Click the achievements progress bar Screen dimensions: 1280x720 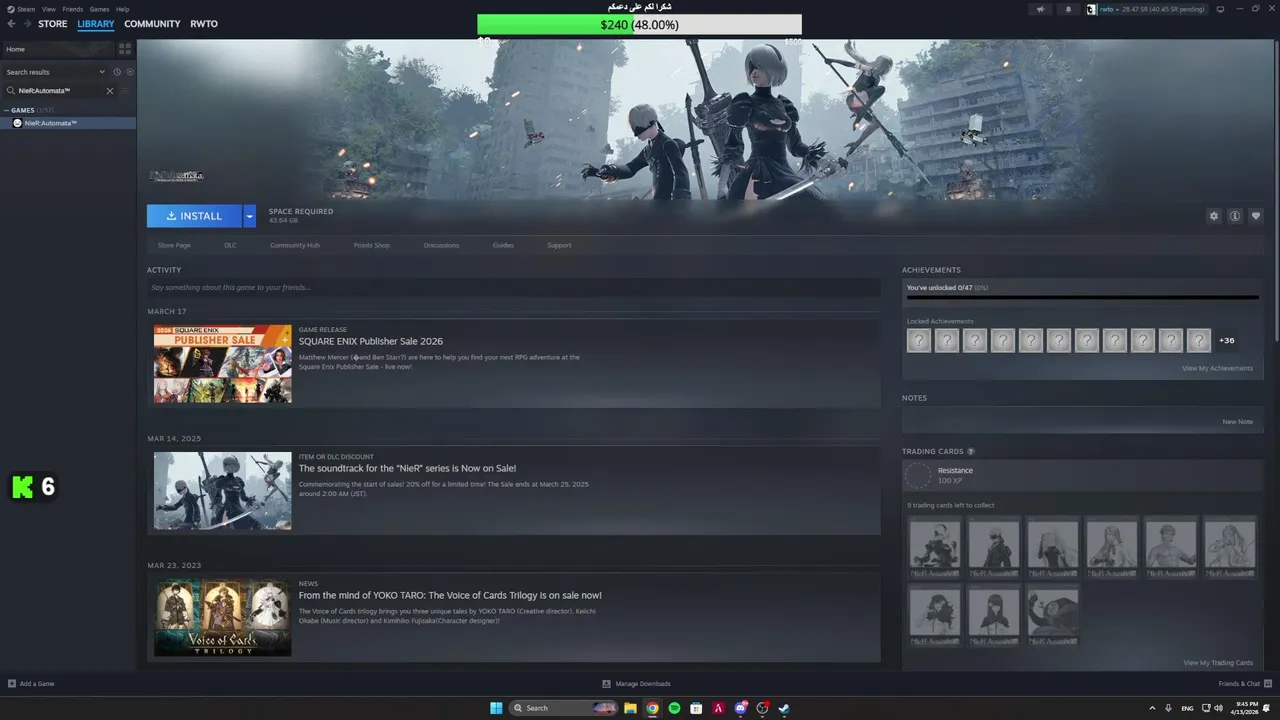1082,297
